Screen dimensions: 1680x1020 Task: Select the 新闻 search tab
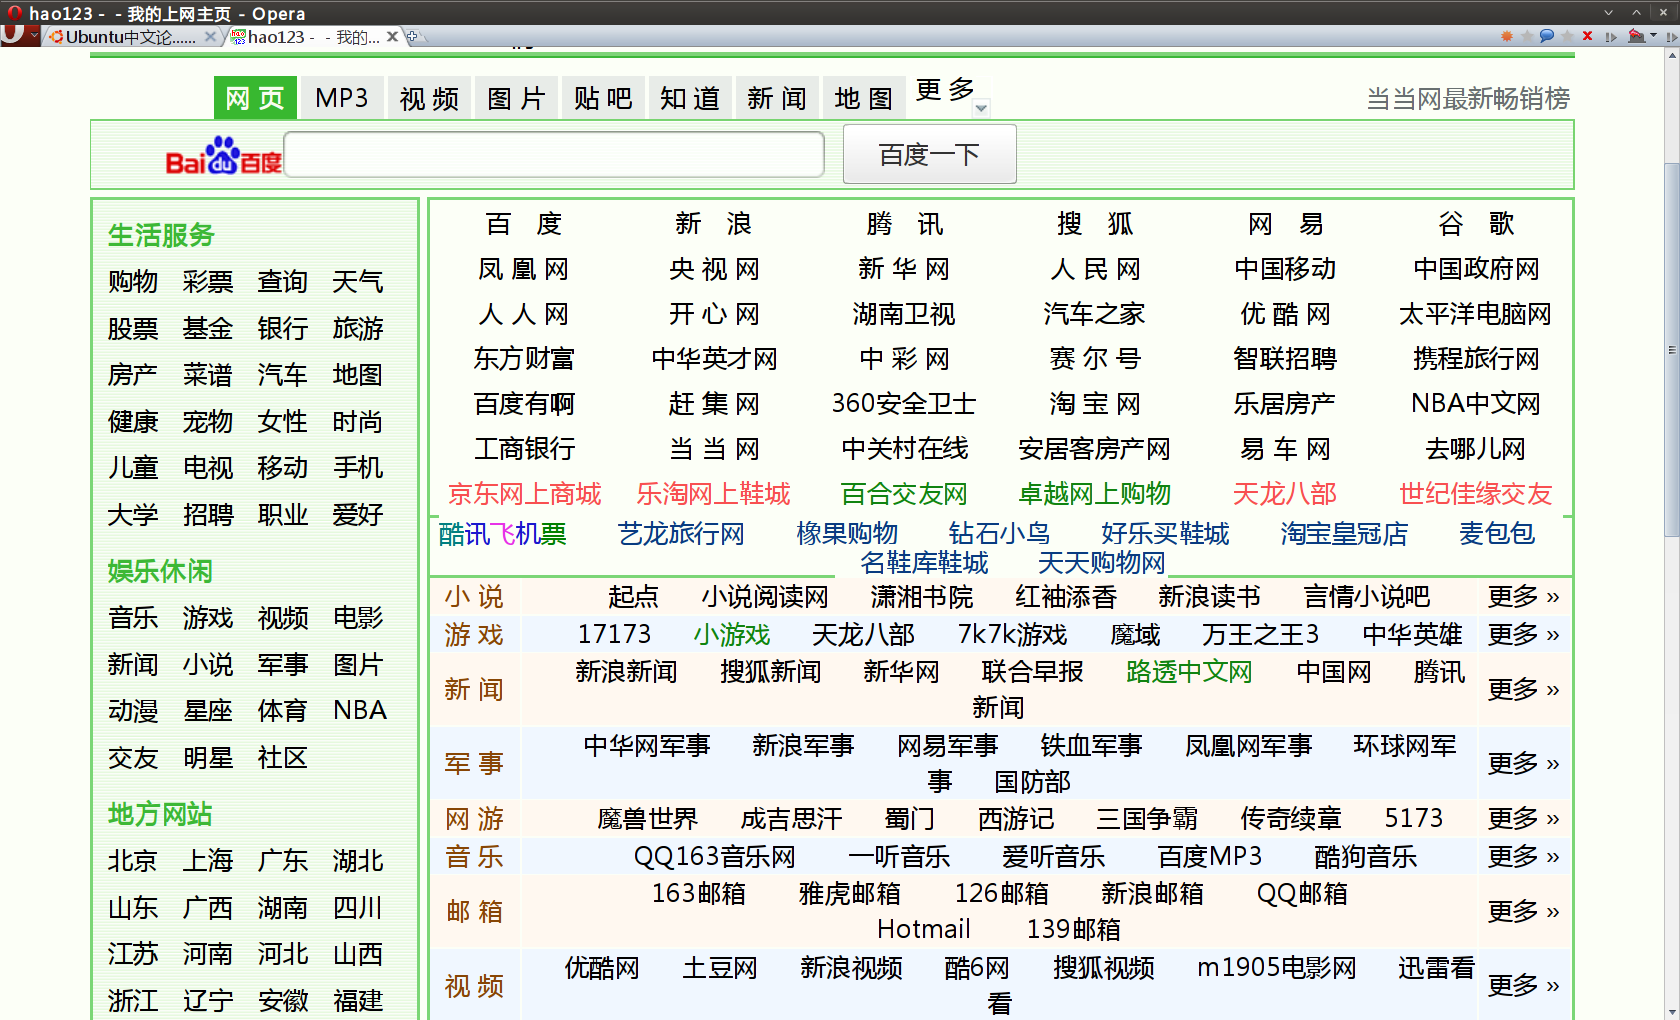click(777, 98)
